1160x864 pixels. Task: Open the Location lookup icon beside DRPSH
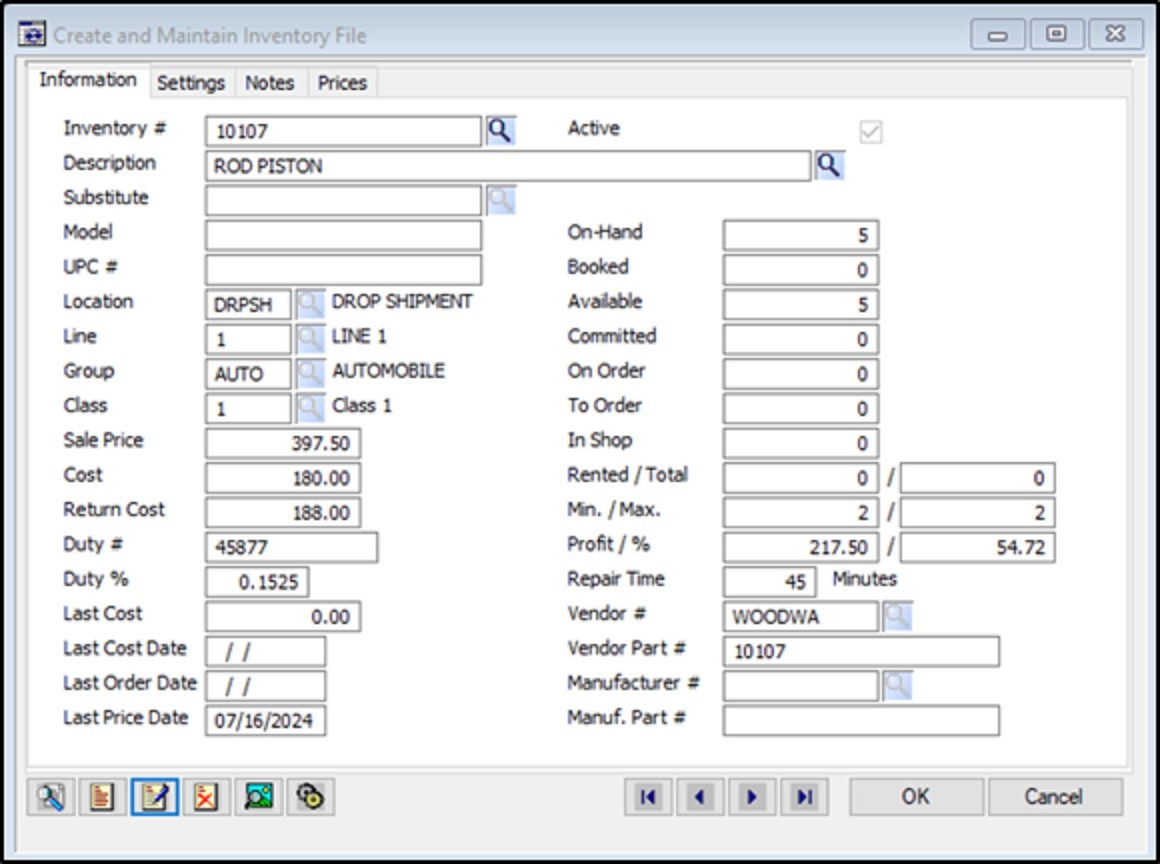click(310, 304)
